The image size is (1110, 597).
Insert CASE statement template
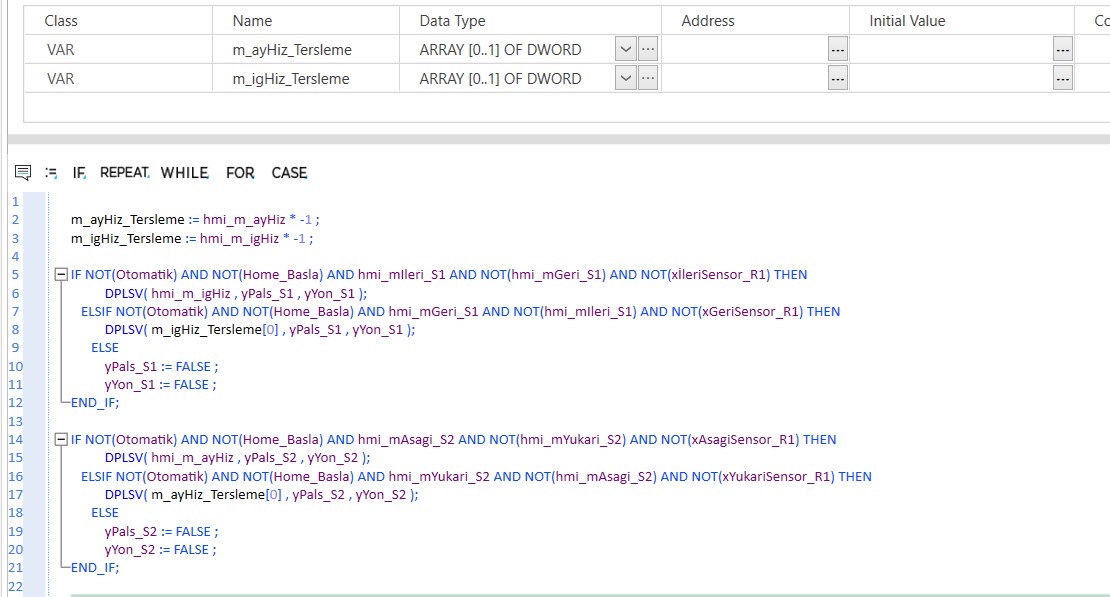pyautogui.click(x=289, y=173)
